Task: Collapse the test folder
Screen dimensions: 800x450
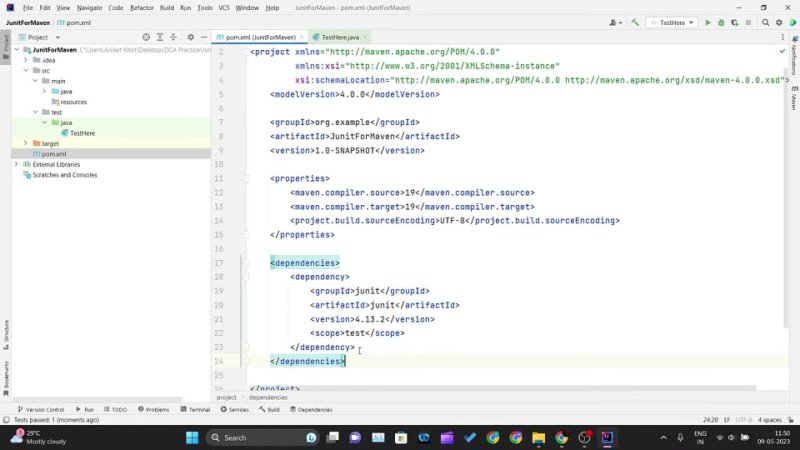Action: pyautogui.click(x=35, y=112)
